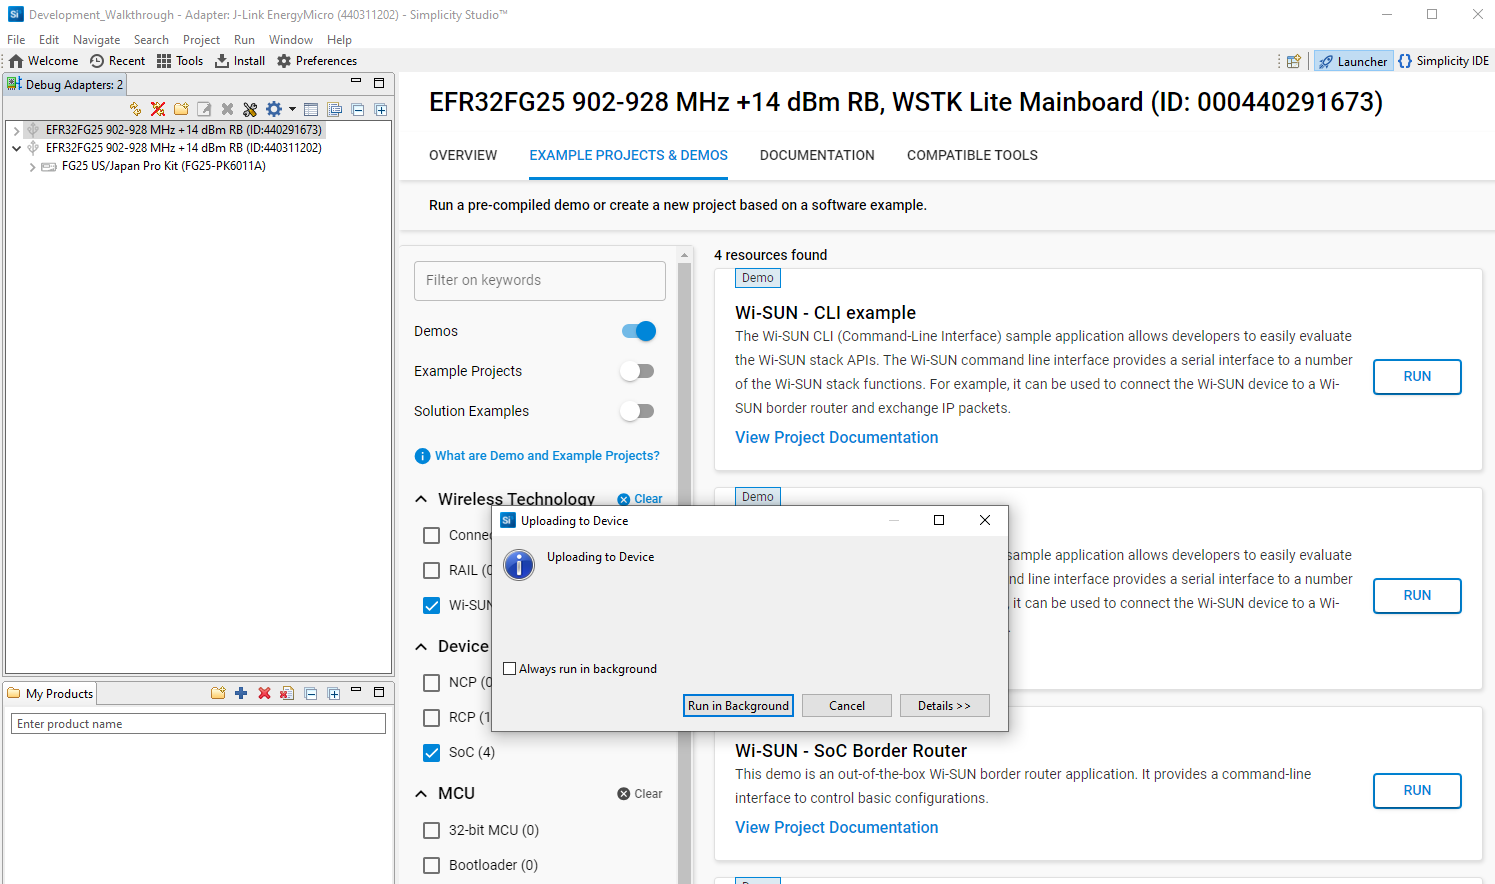Open the adapter preferences gear icon
Image resolution: width=1495 pixels, height=884 pixels.
pyautogui.click(x=274, y=109)
